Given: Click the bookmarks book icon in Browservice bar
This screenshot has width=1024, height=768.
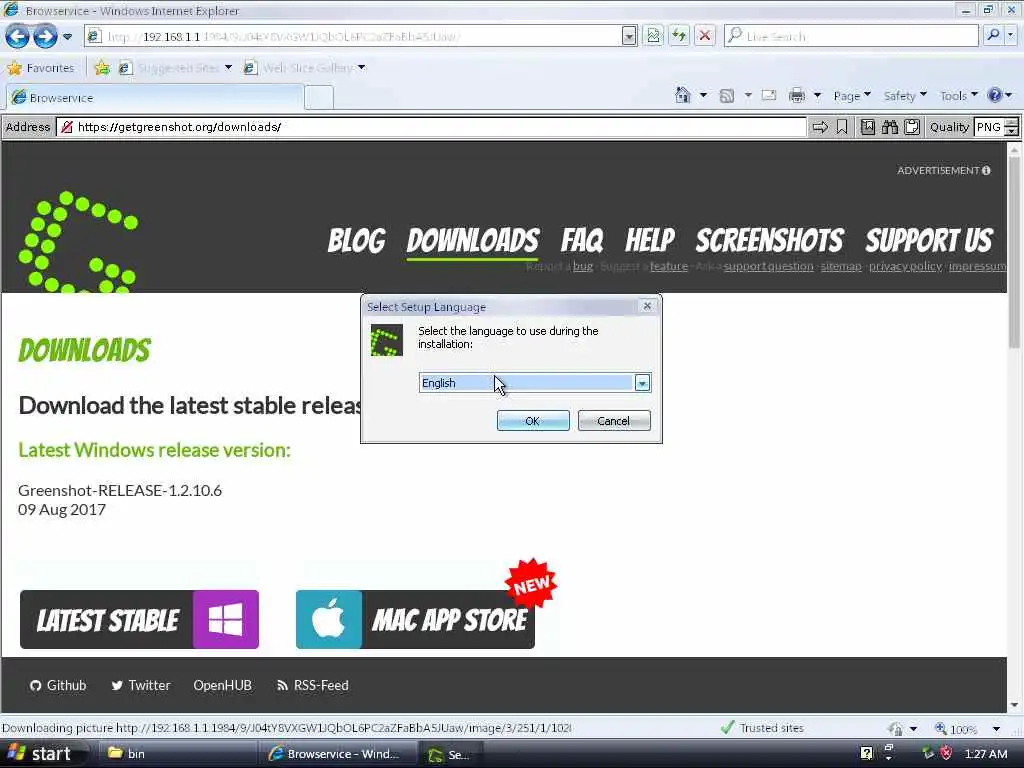Looking at the screenshot, I should [867, 127].
